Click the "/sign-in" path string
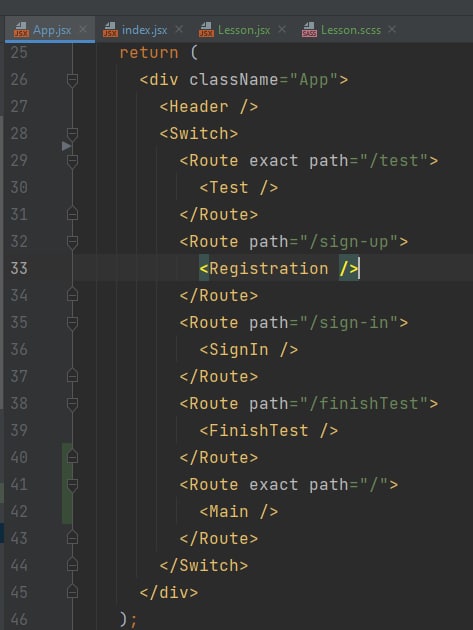 click(349, 323)
